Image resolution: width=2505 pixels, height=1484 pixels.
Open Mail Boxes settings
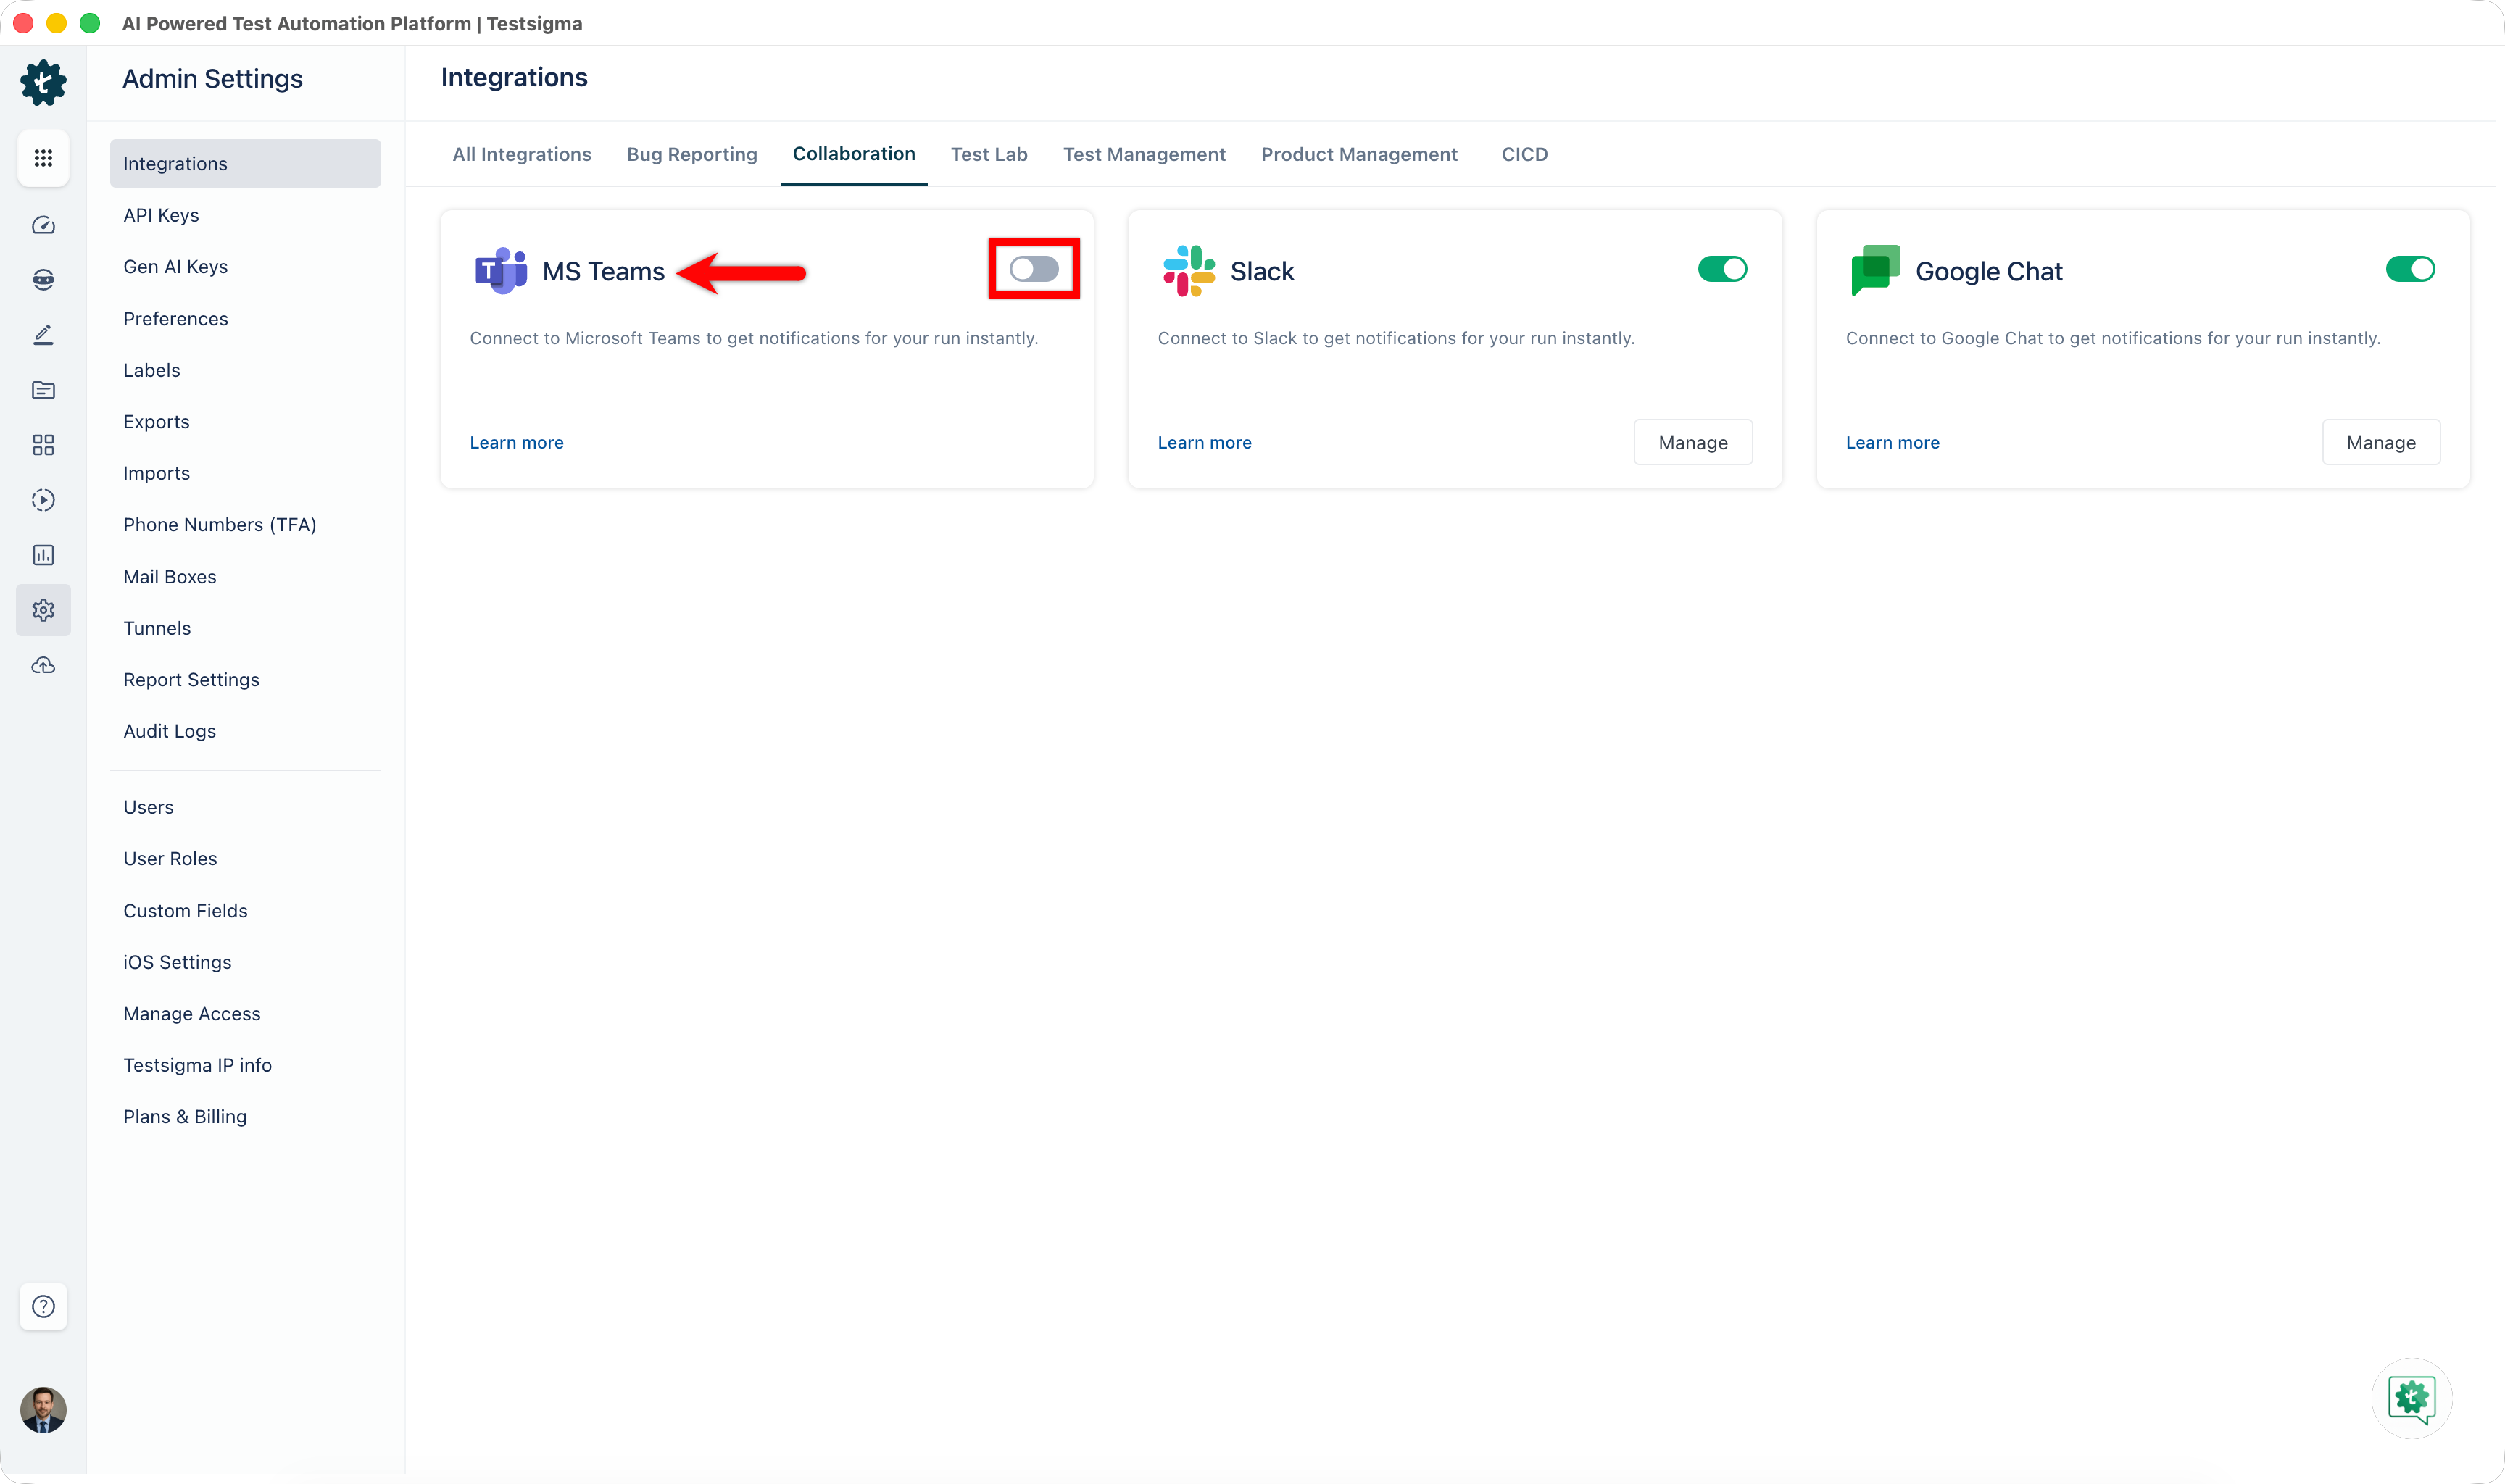(x=170, y=577)
